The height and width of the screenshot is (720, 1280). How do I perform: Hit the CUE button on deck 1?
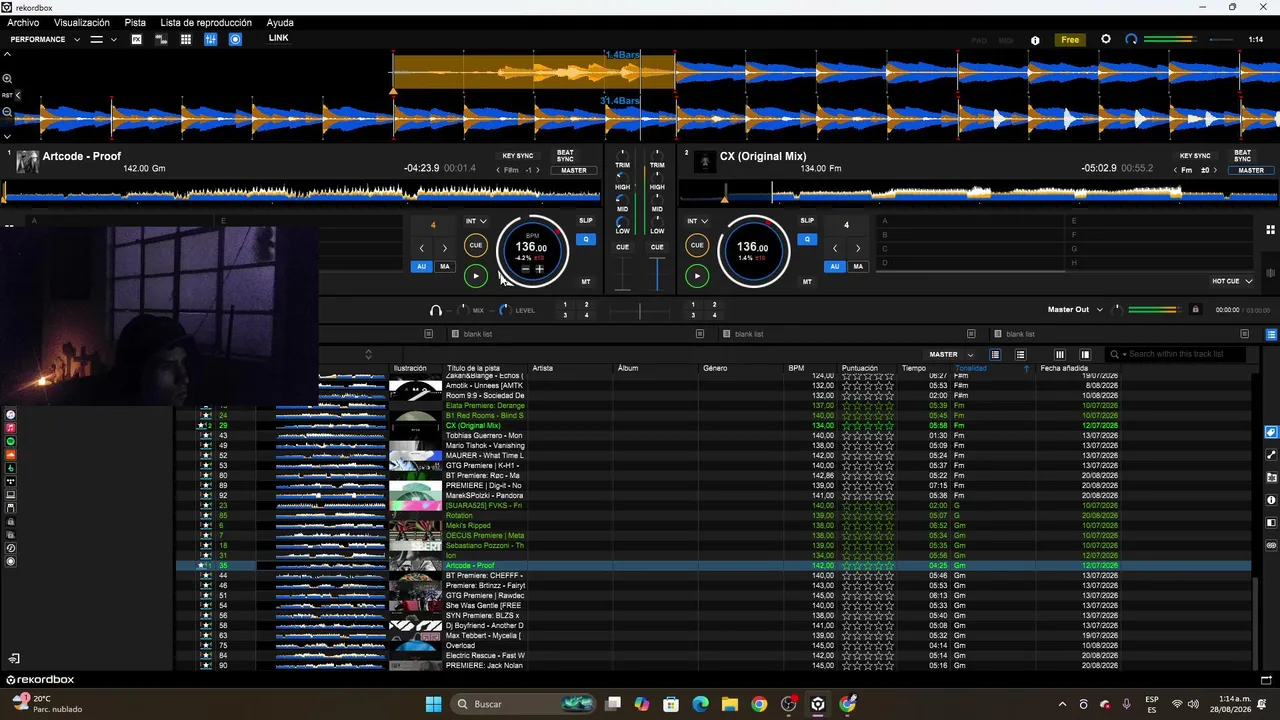[476, 245]
